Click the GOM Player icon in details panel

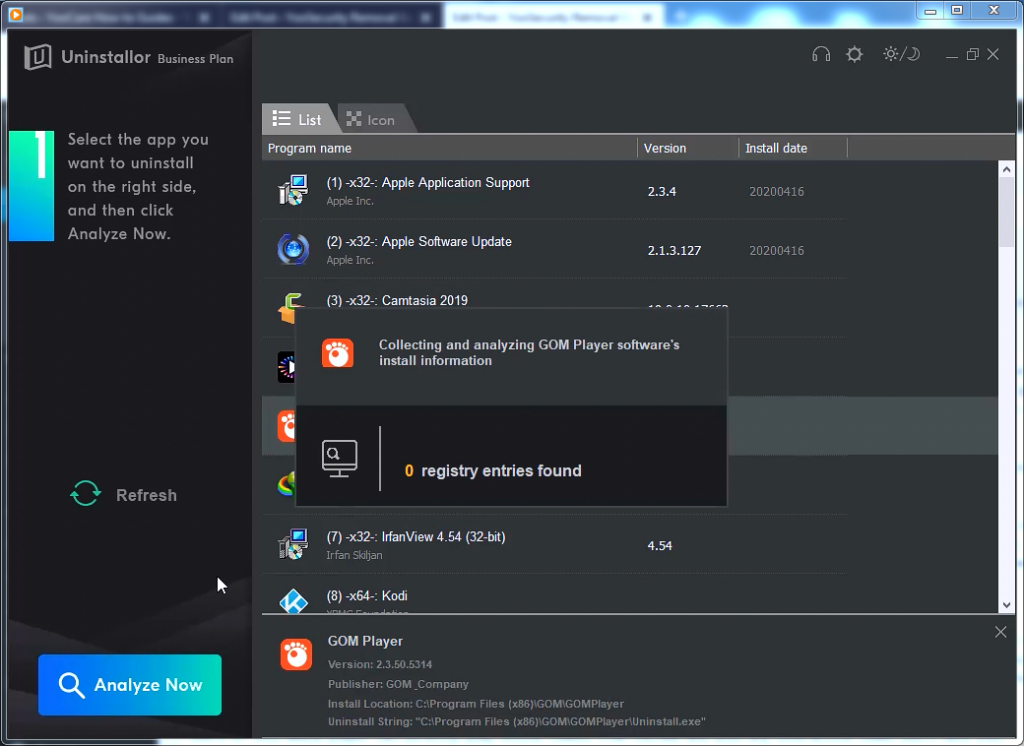click(296, 654)
